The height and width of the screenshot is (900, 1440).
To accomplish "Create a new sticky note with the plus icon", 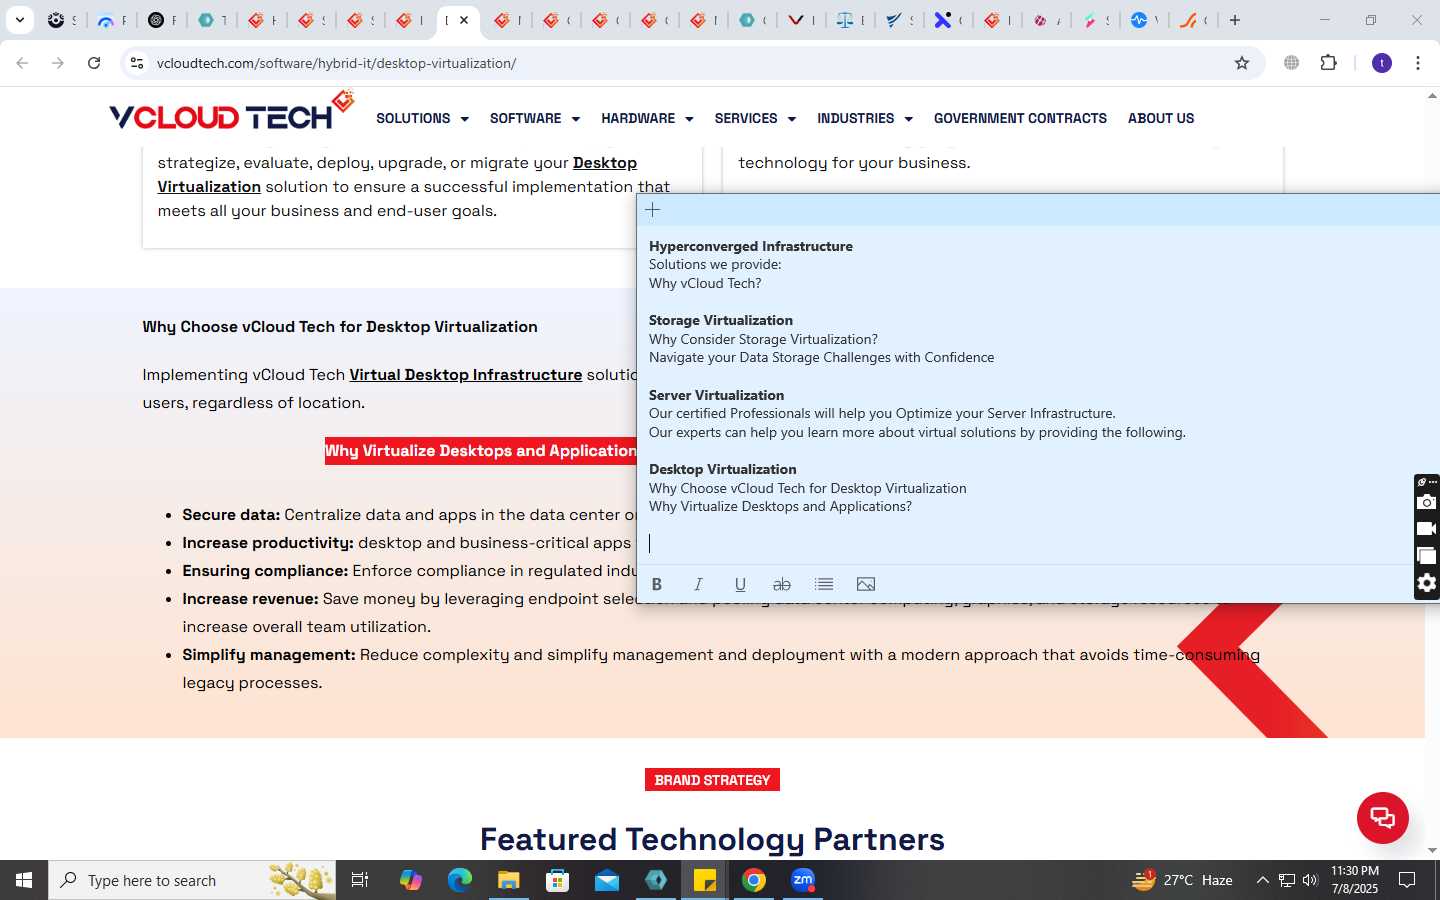I will pos(653,210).
